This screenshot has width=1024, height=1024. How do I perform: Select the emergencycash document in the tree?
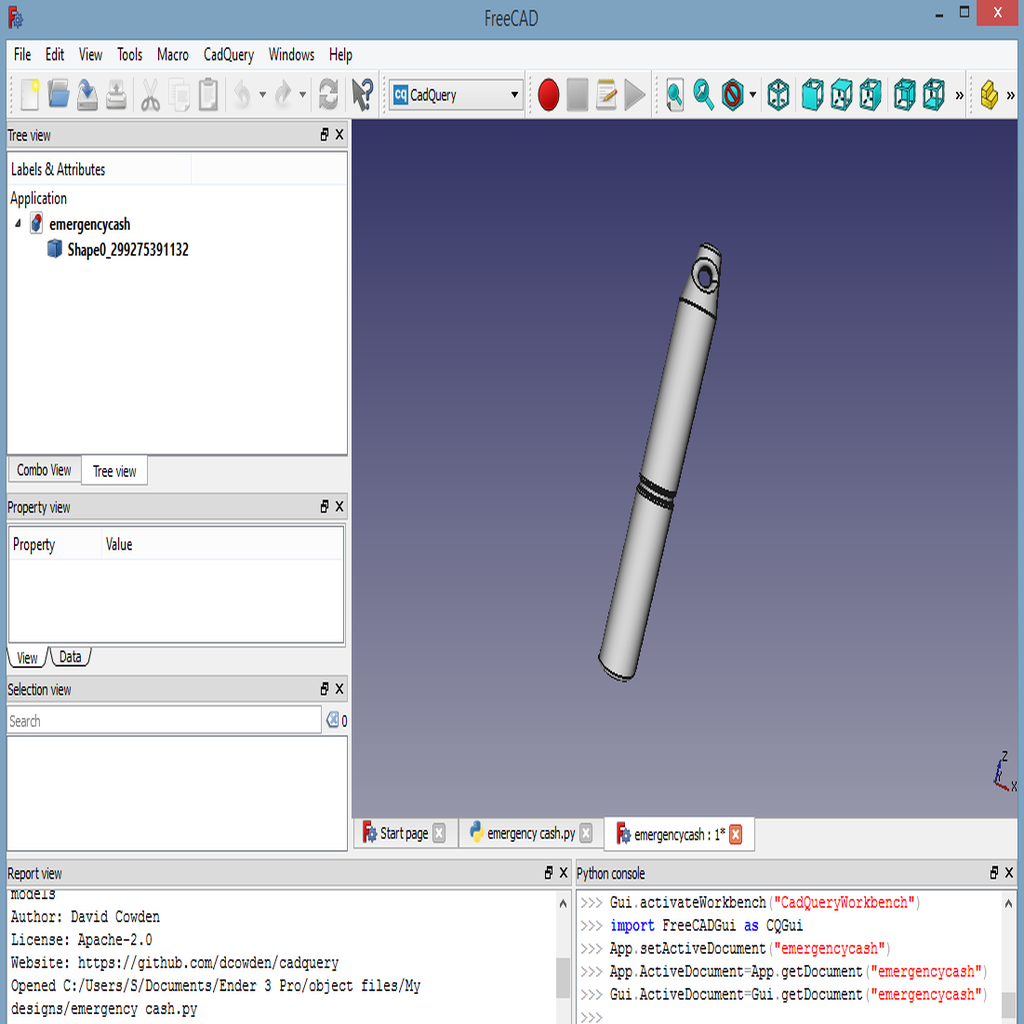(90, 224)
